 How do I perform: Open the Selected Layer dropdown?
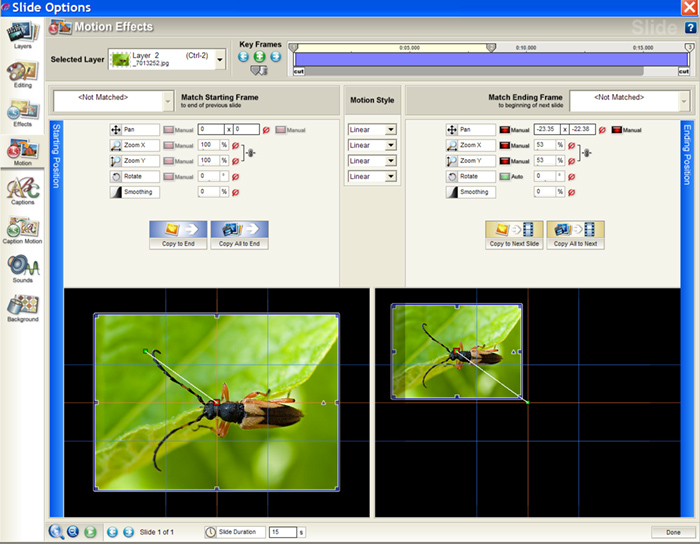pos(220,59)
